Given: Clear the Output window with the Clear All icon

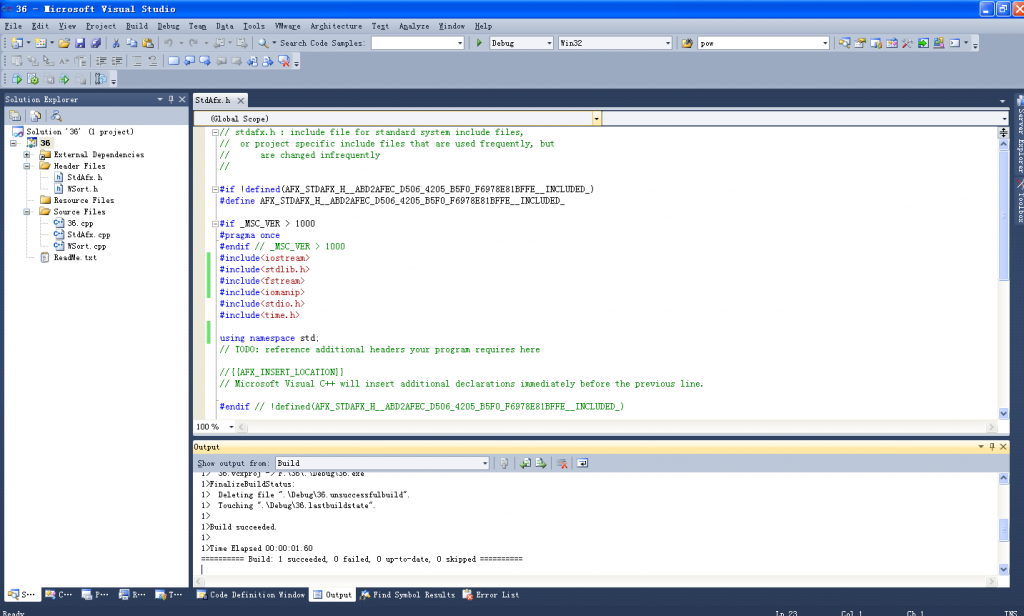Looking at the screenshot, I should click(x=562, y=463).
